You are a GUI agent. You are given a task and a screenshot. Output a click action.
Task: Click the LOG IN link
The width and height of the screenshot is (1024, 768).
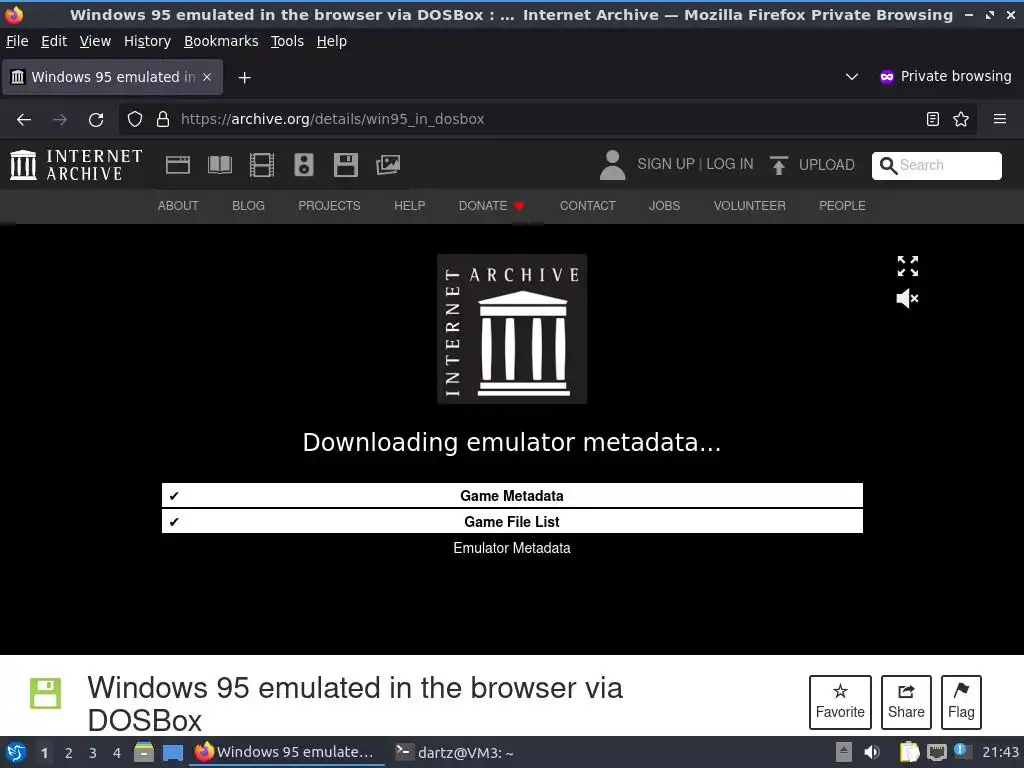click(x=729, y=164)
